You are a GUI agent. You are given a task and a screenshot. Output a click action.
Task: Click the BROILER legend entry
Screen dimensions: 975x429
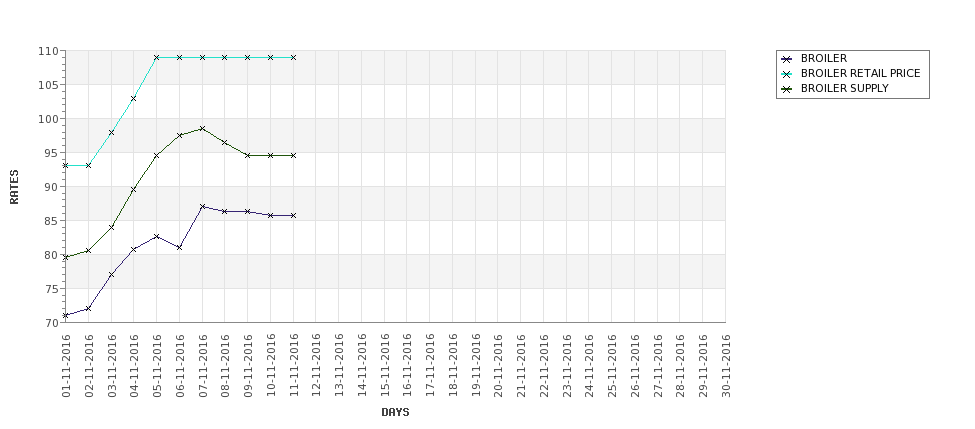pos(814,58)
